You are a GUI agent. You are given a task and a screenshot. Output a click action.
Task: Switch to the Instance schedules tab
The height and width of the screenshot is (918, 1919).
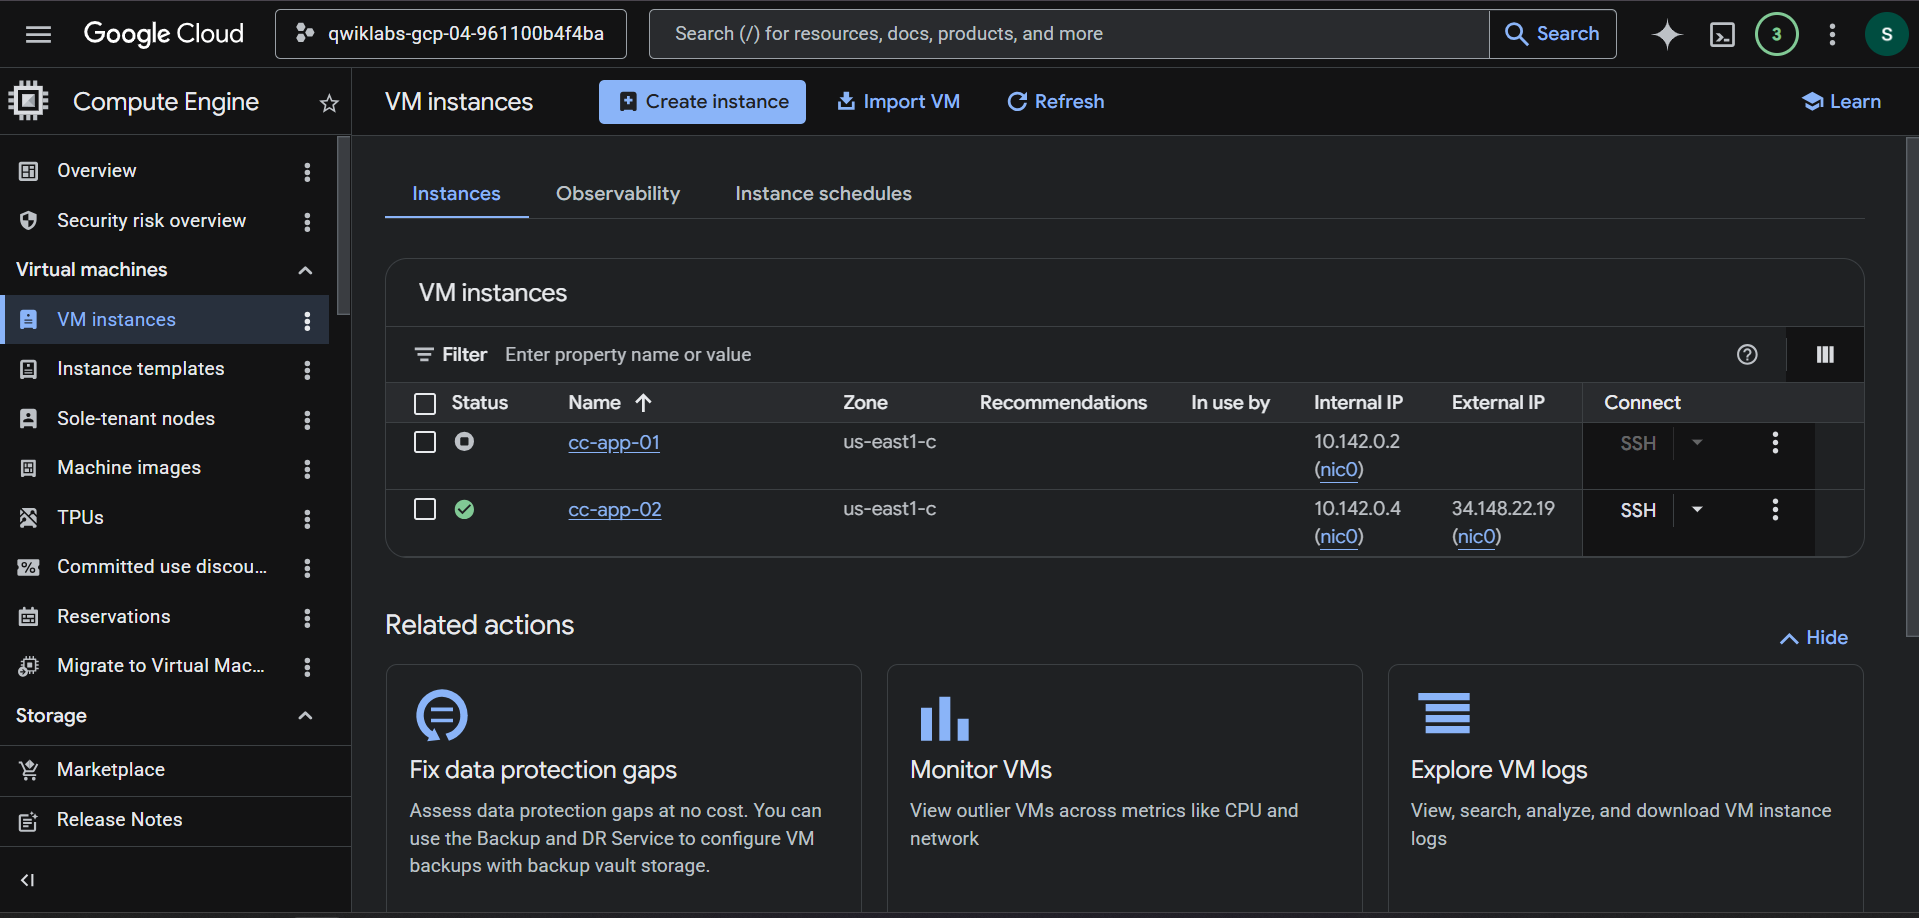click(x=823, y=193)
